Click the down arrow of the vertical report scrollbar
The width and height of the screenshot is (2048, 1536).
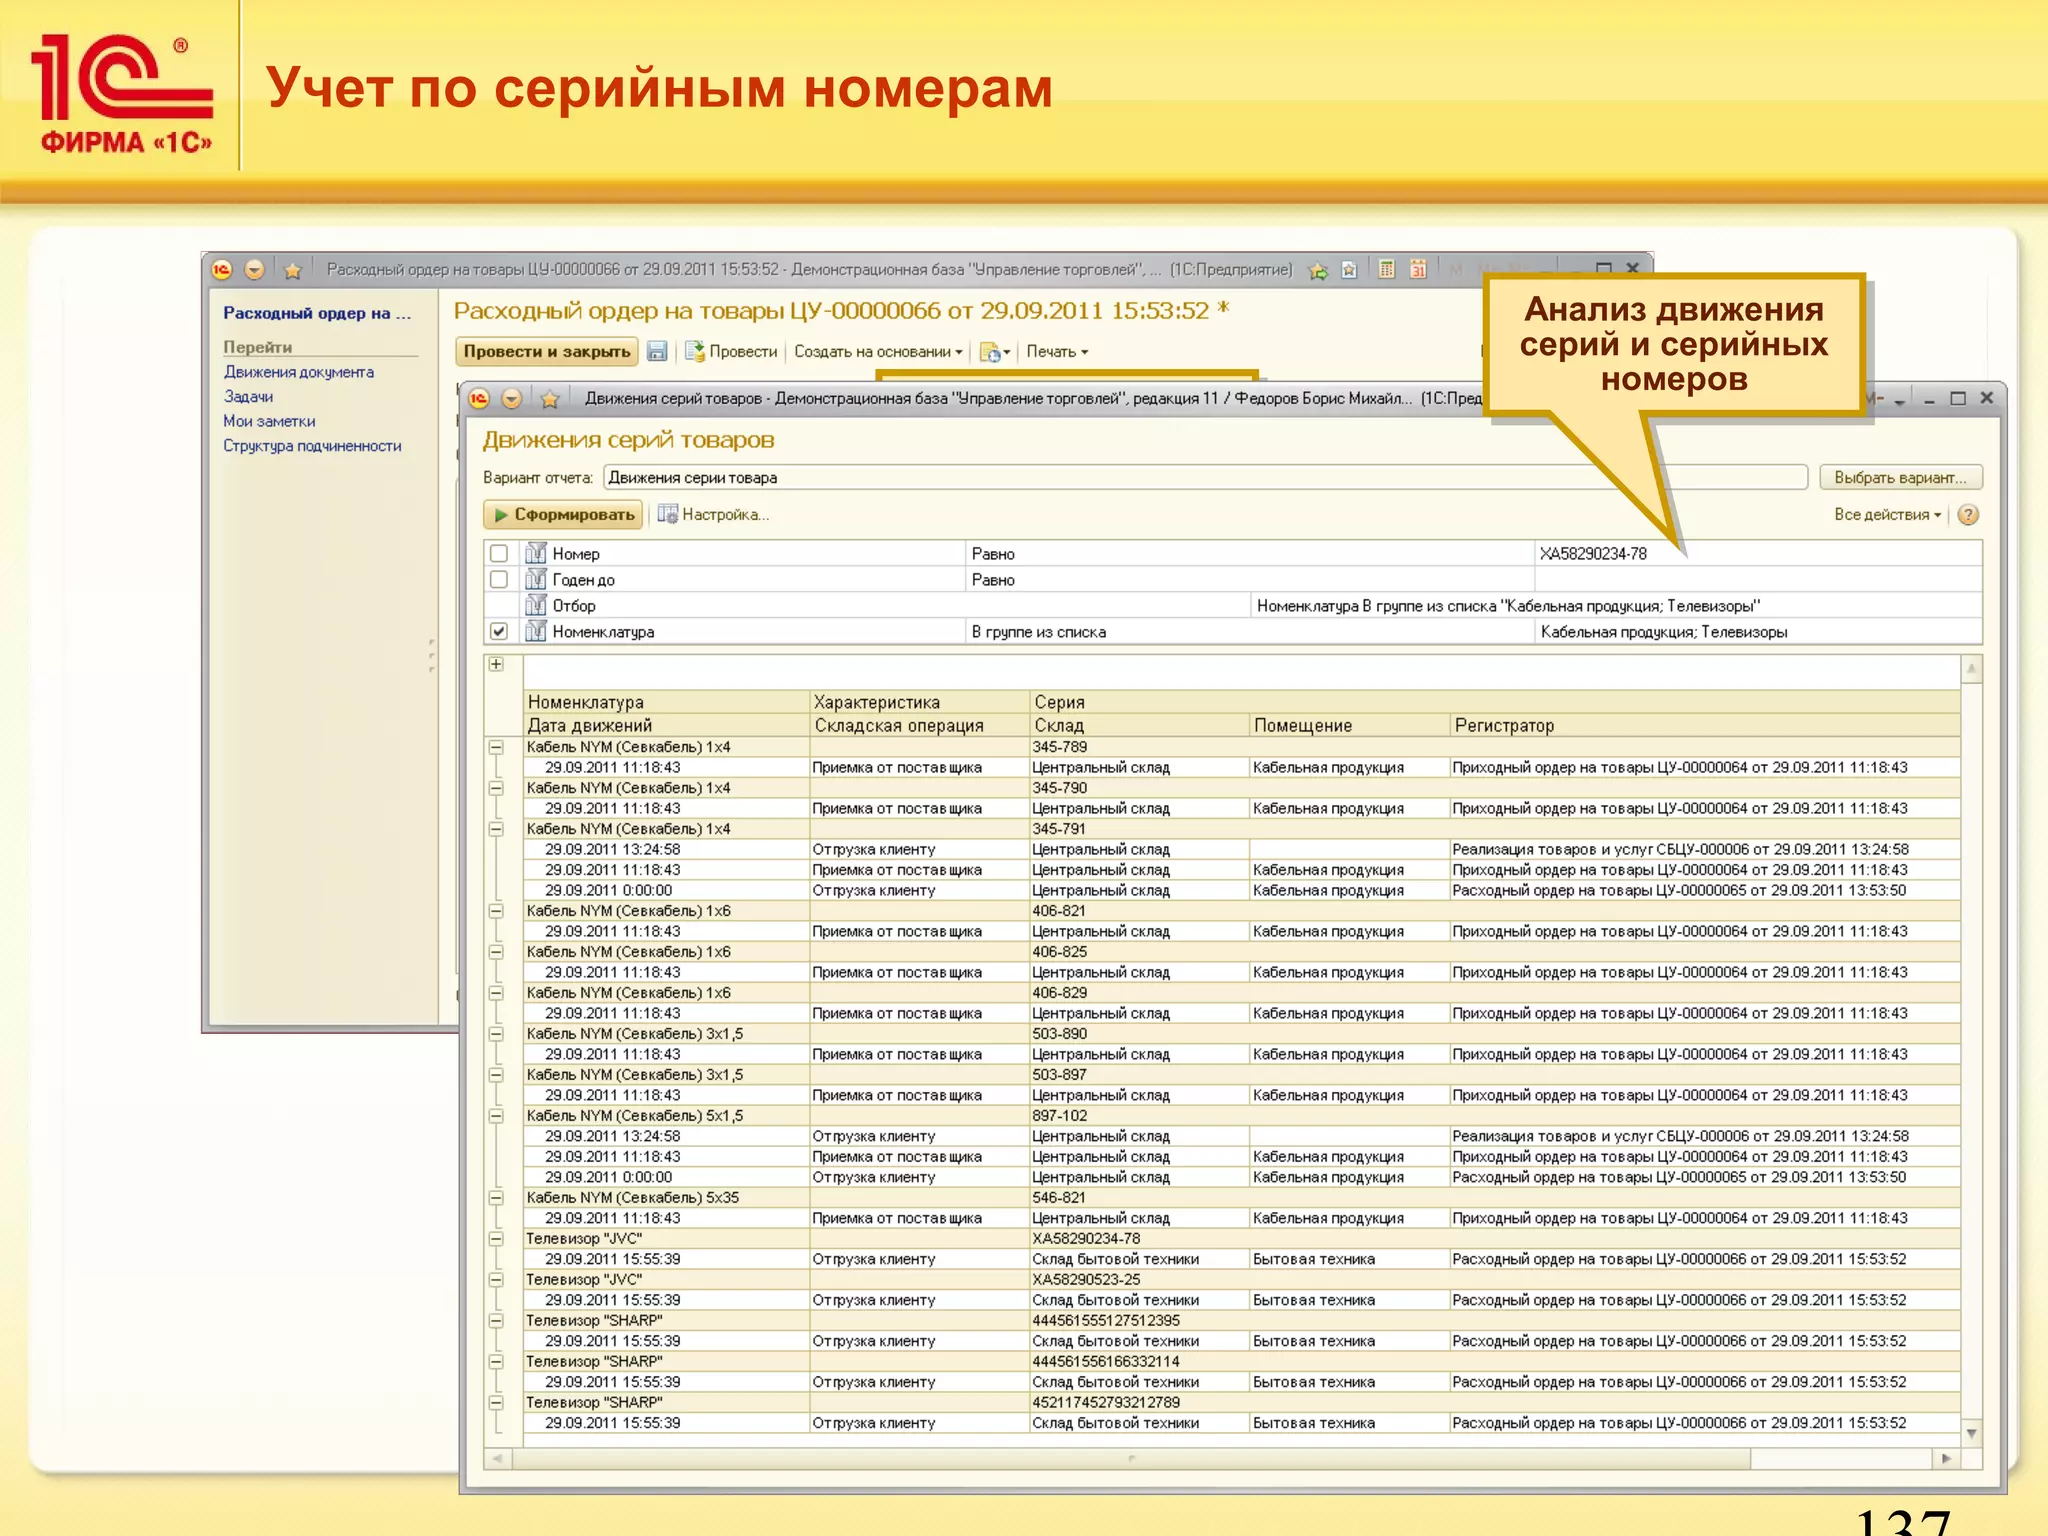pyautogui.click(x=1971, y=1434)
